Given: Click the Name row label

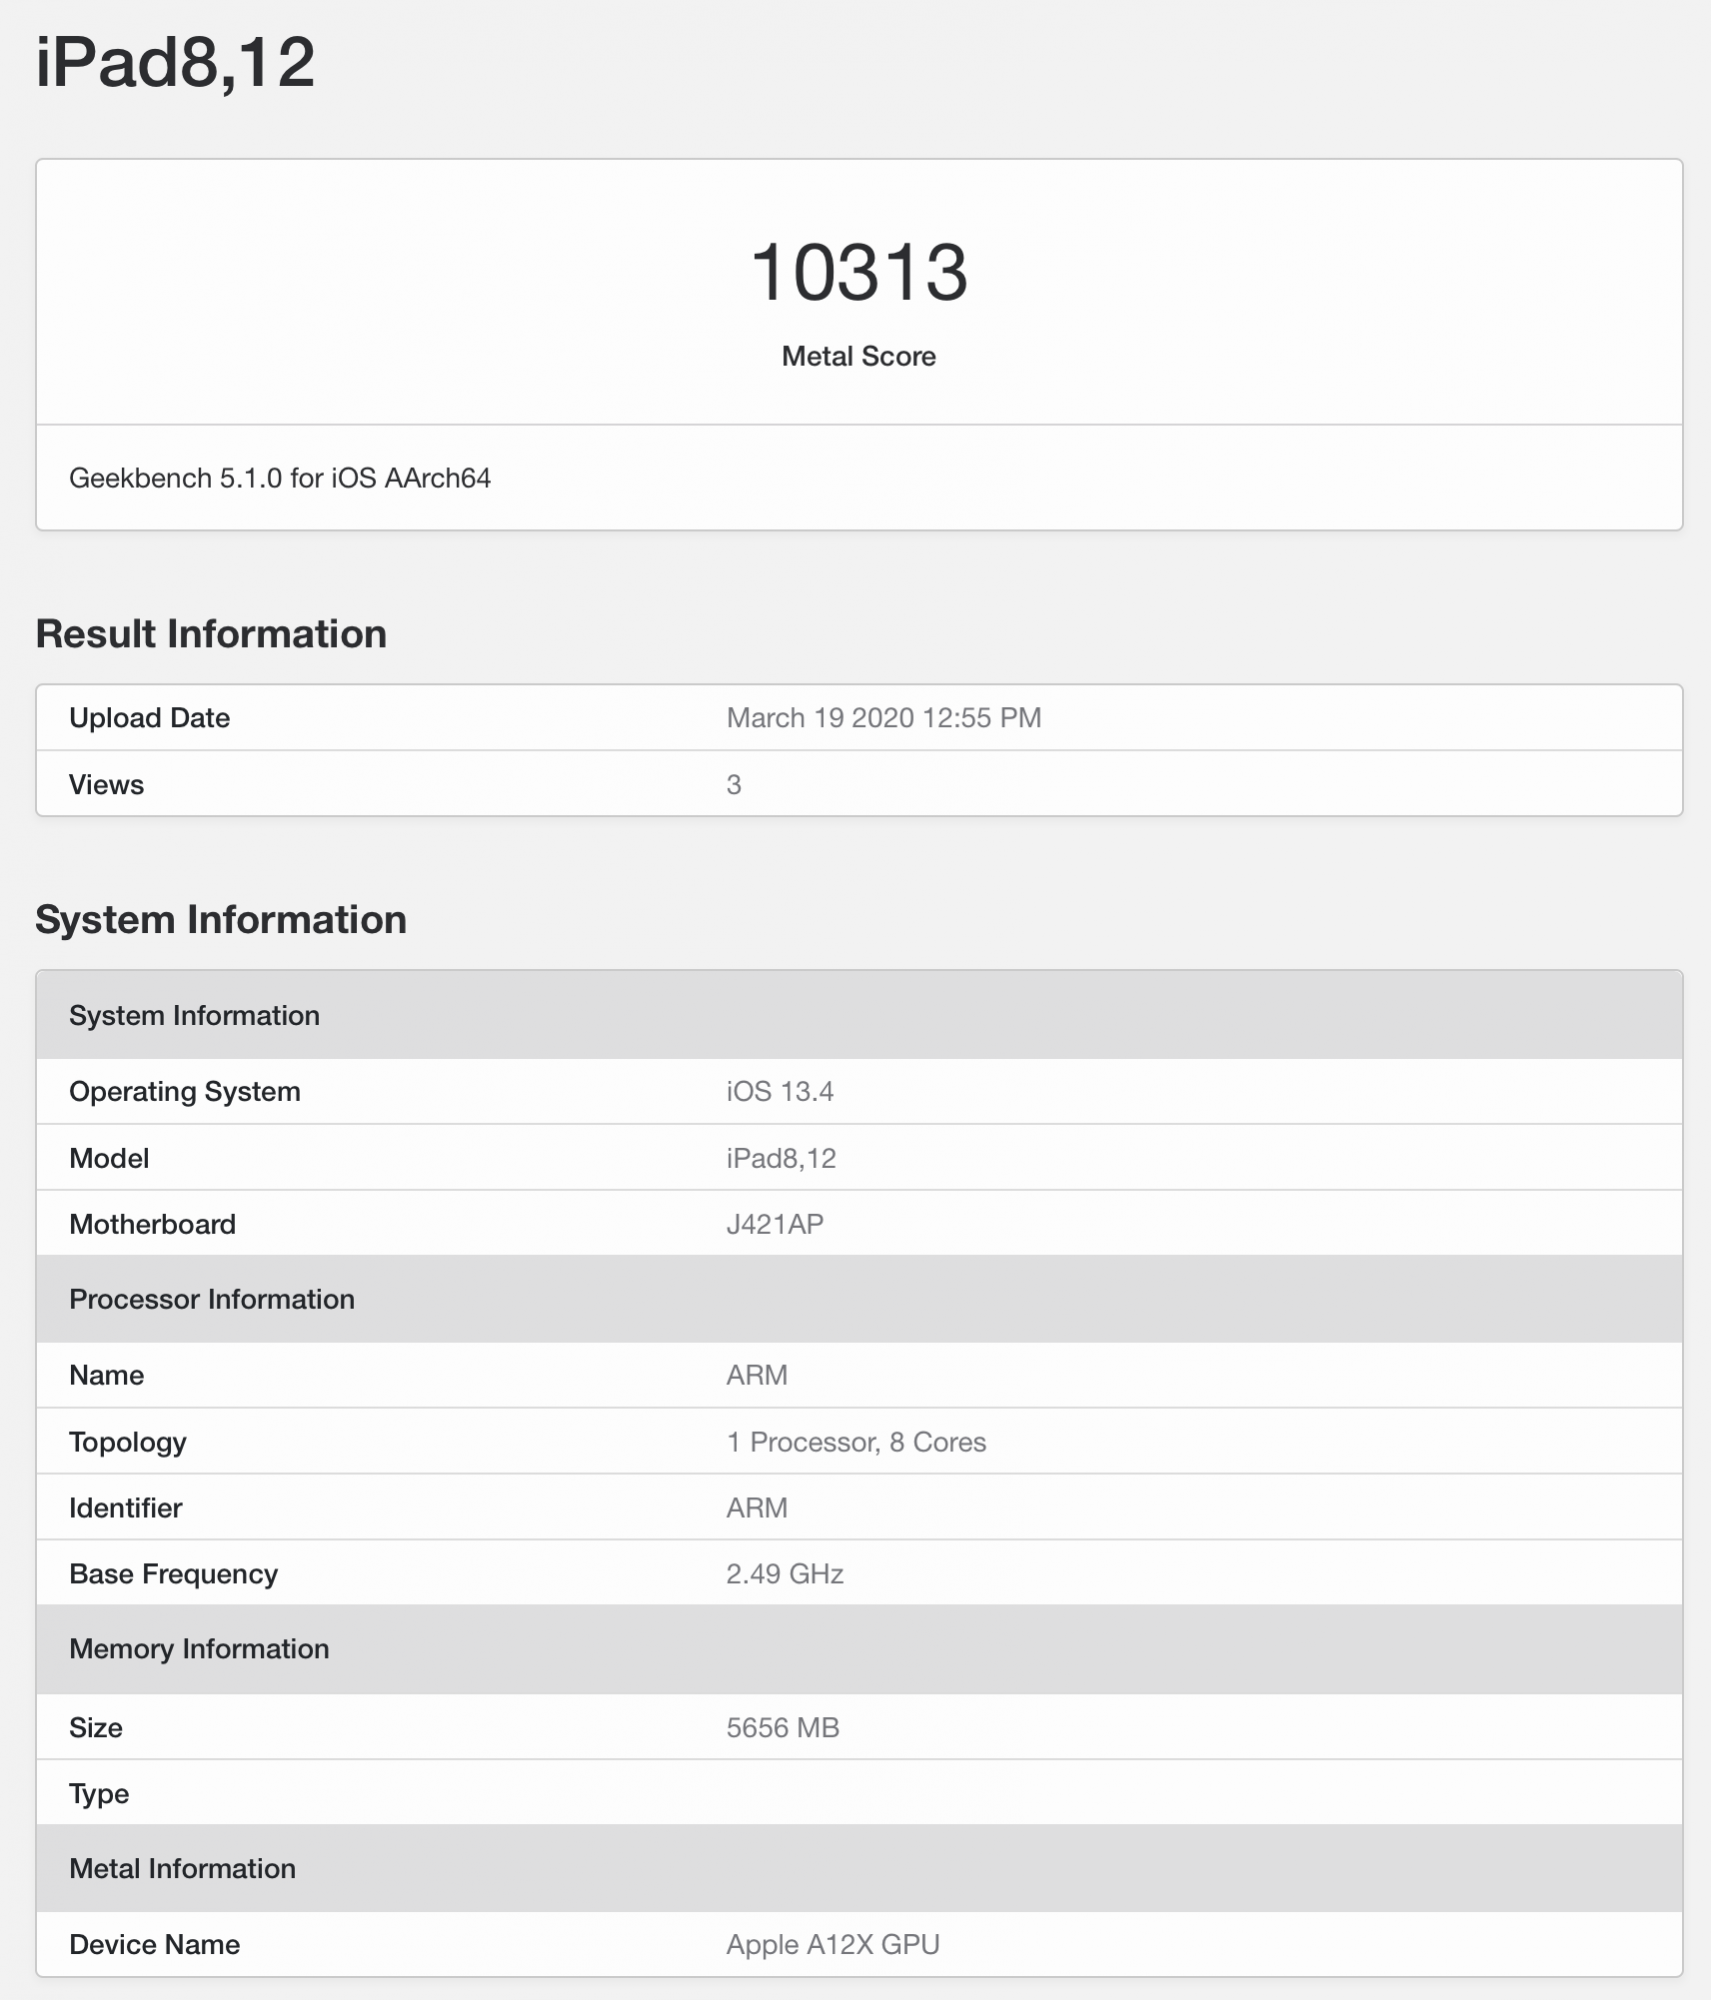Looking at the screenshot, I should click(x=107, y=1375).
